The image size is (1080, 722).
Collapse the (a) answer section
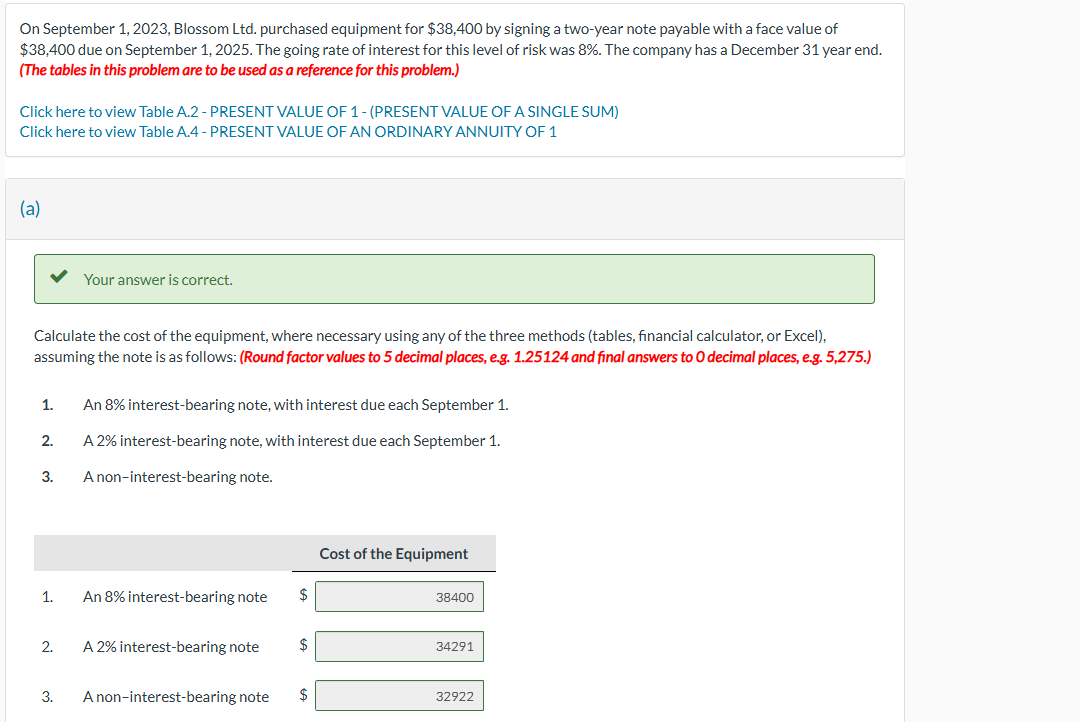point(30,209)
